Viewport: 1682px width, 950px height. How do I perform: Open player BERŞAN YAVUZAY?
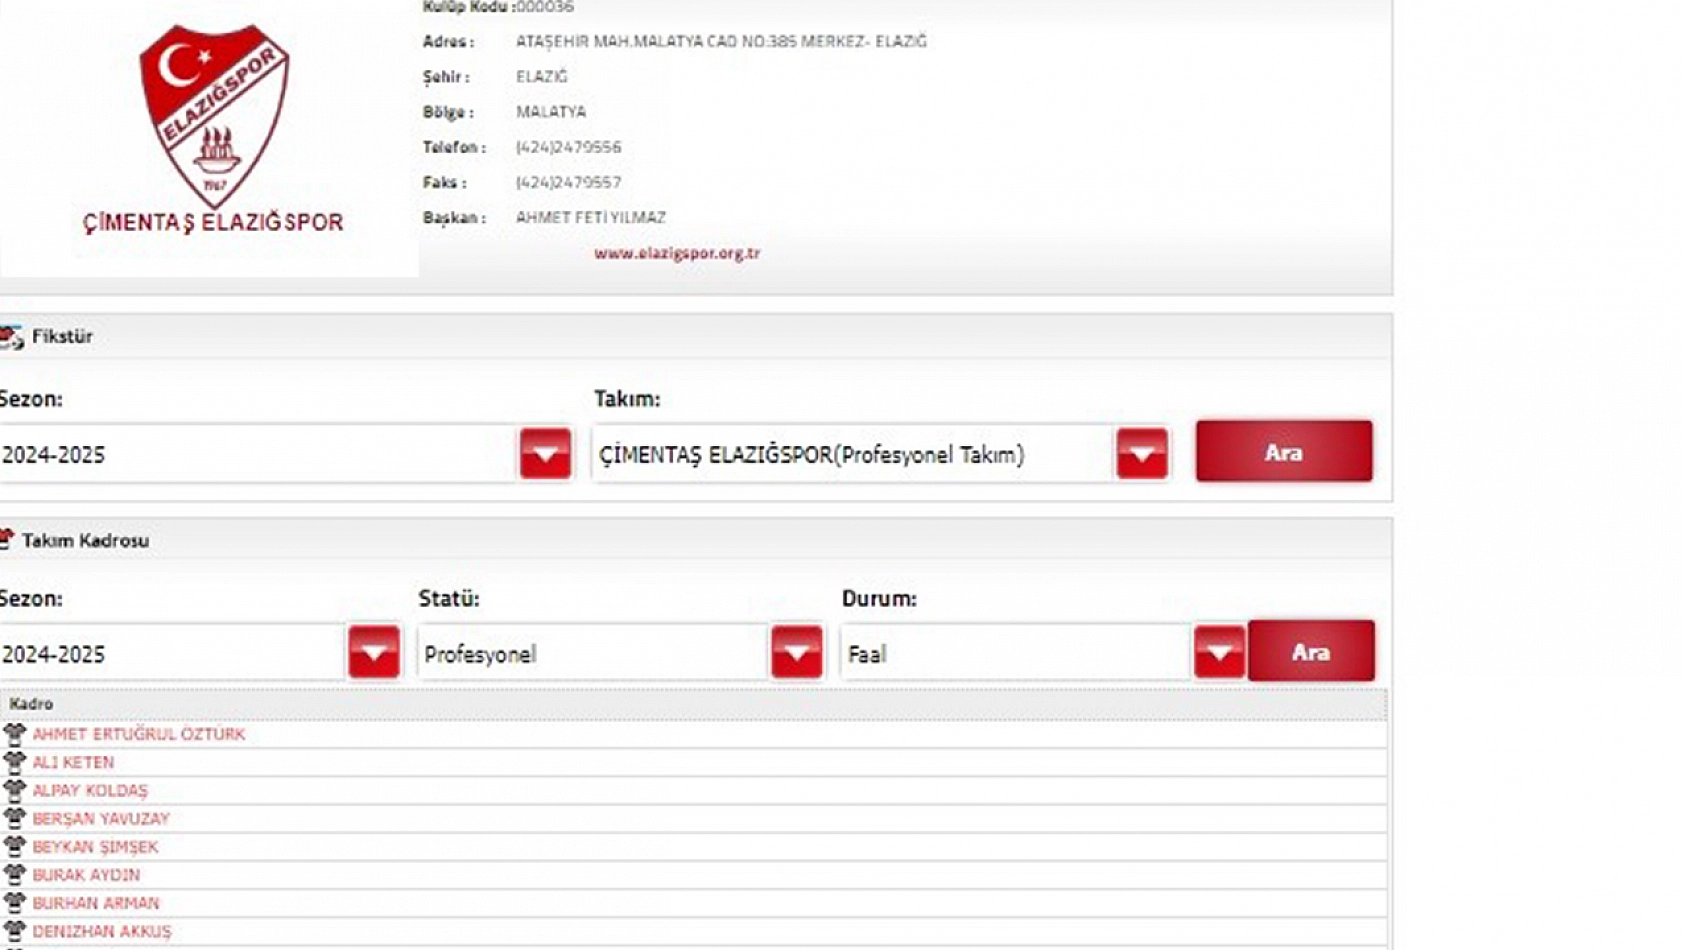[101, 818]
